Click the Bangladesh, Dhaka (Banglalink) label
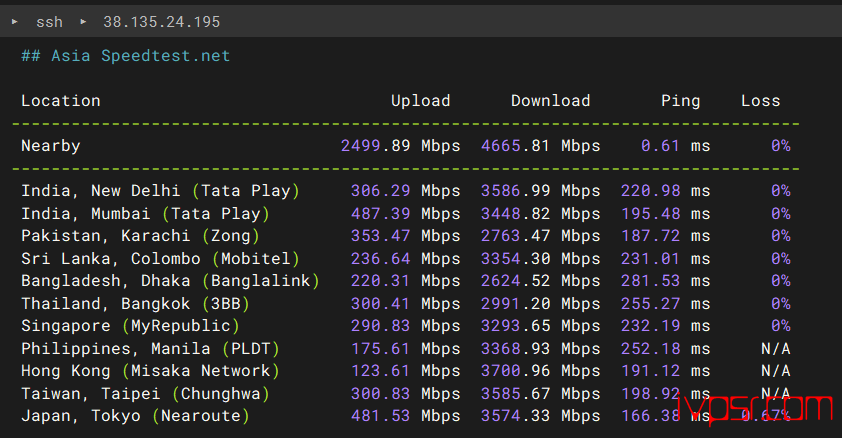This screenshot has width=842, height=438. coord(170,281)
